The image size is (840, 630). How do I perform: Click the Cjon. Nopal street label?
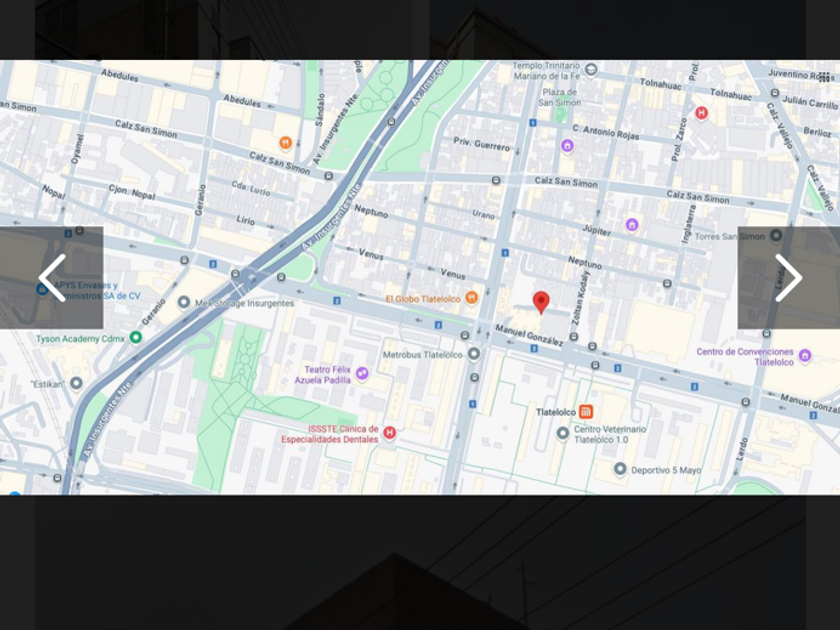[x=132, y=192]
